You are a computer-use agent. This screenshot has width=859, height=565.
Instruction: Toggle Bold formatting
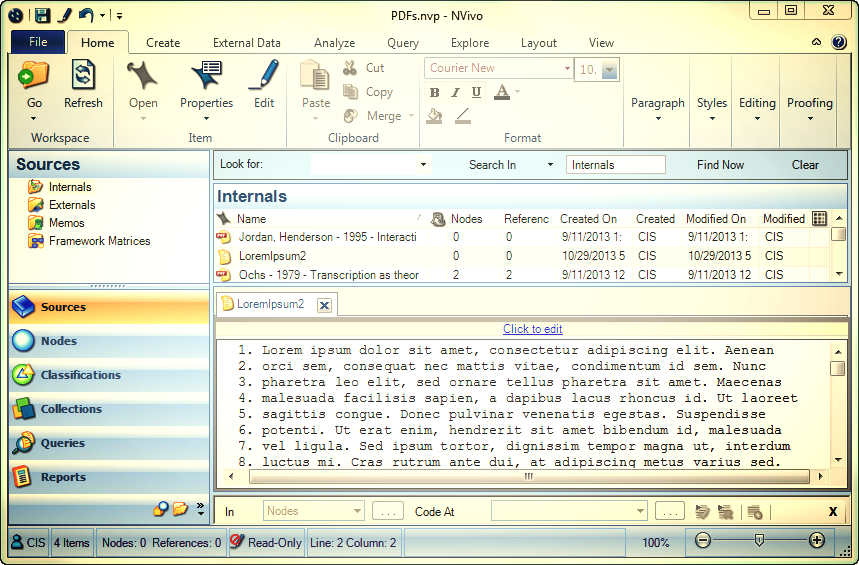(434, 93)
